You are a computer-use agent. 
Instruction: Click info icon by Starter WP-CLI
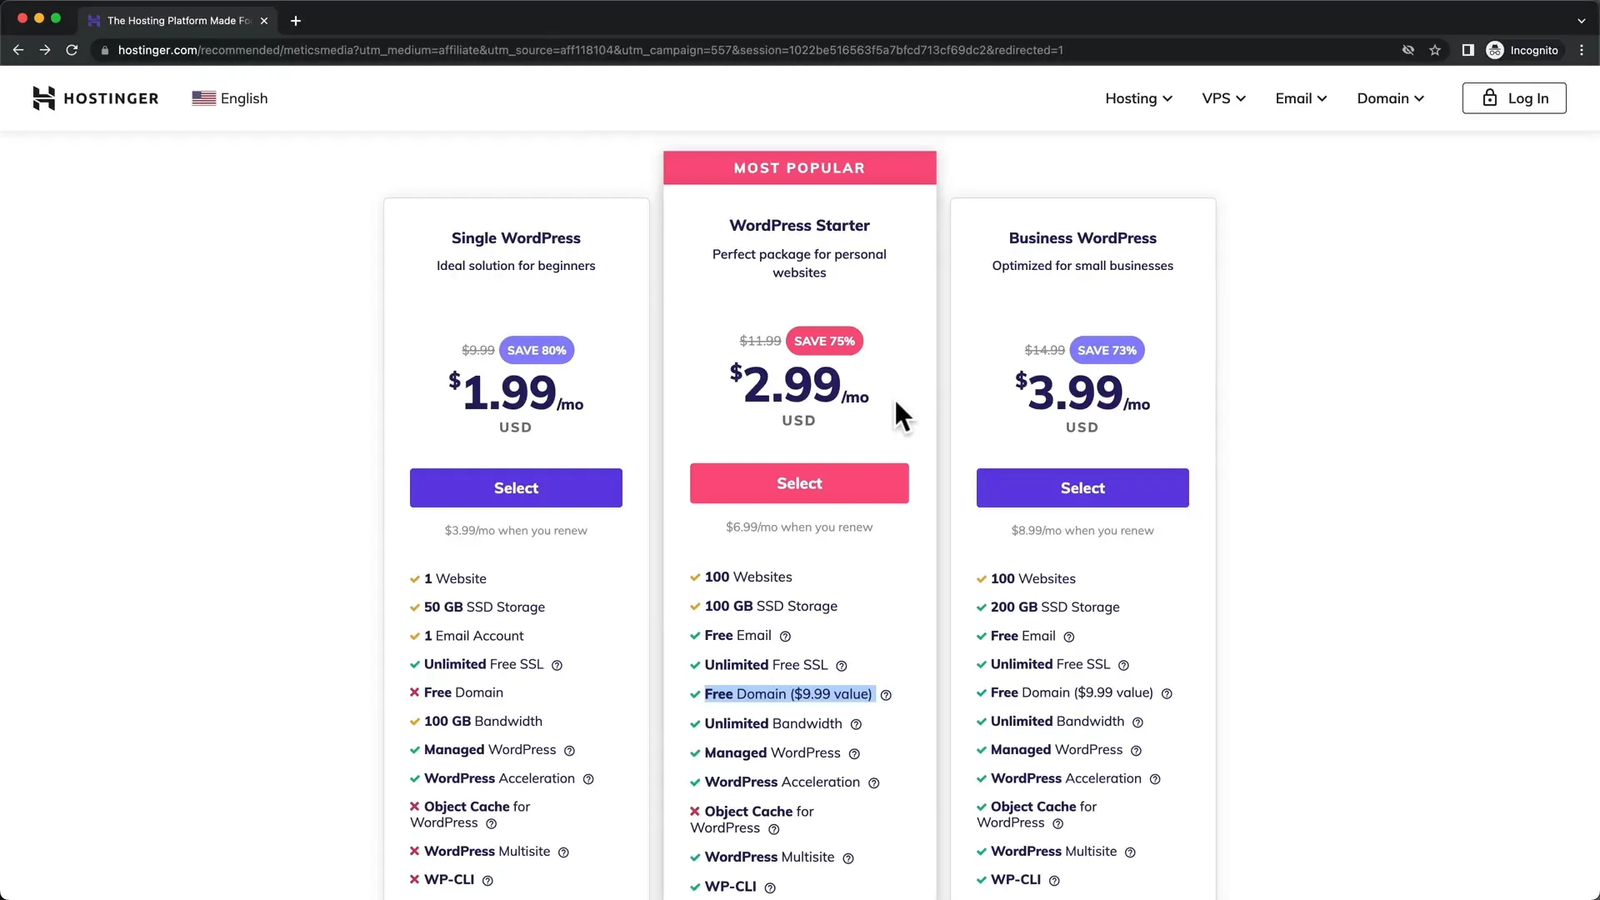770,888
